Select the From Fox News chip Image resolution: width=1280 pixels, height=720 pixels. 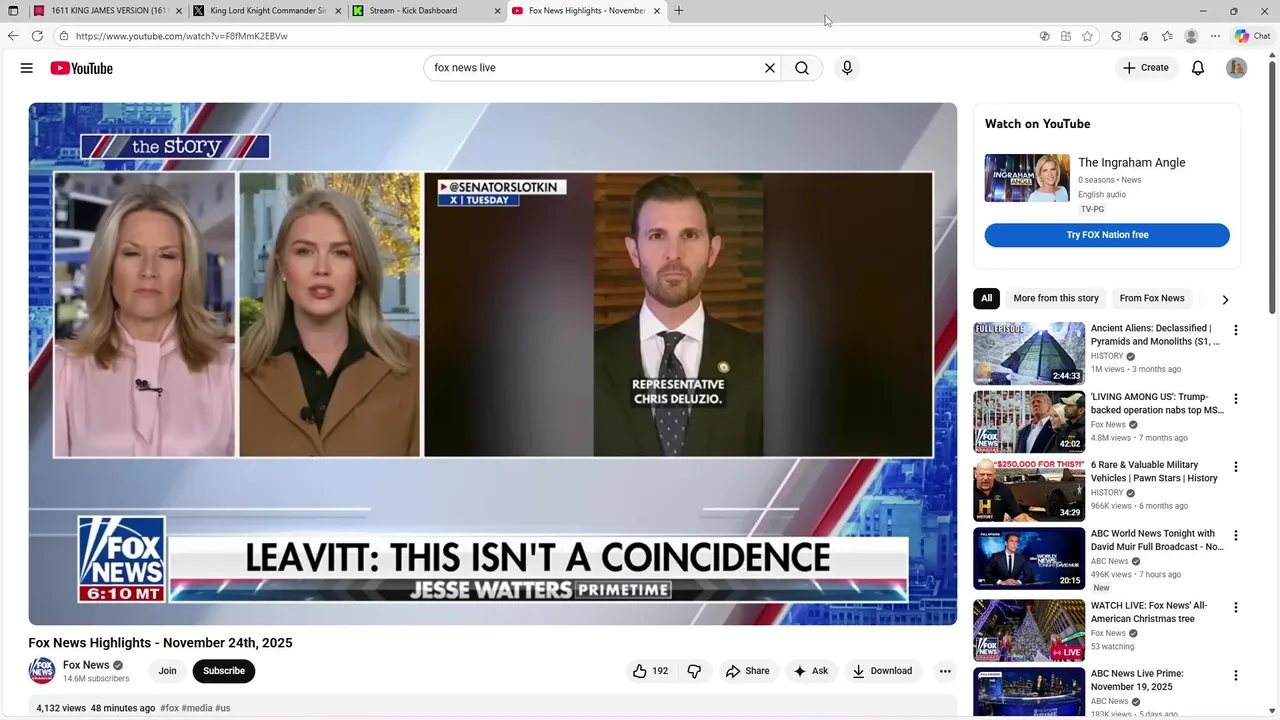(1152, 298)
